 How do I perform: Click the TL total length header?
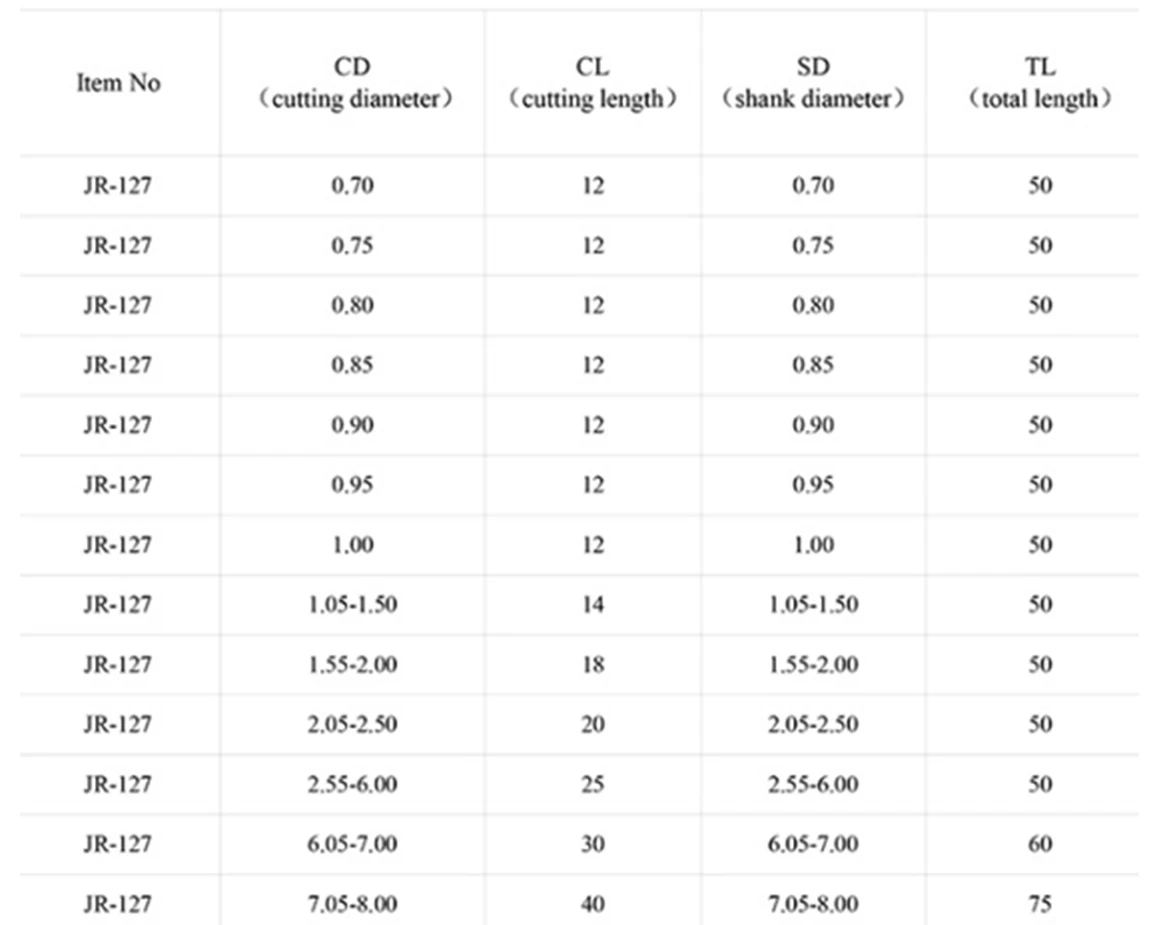[1039, 83]
